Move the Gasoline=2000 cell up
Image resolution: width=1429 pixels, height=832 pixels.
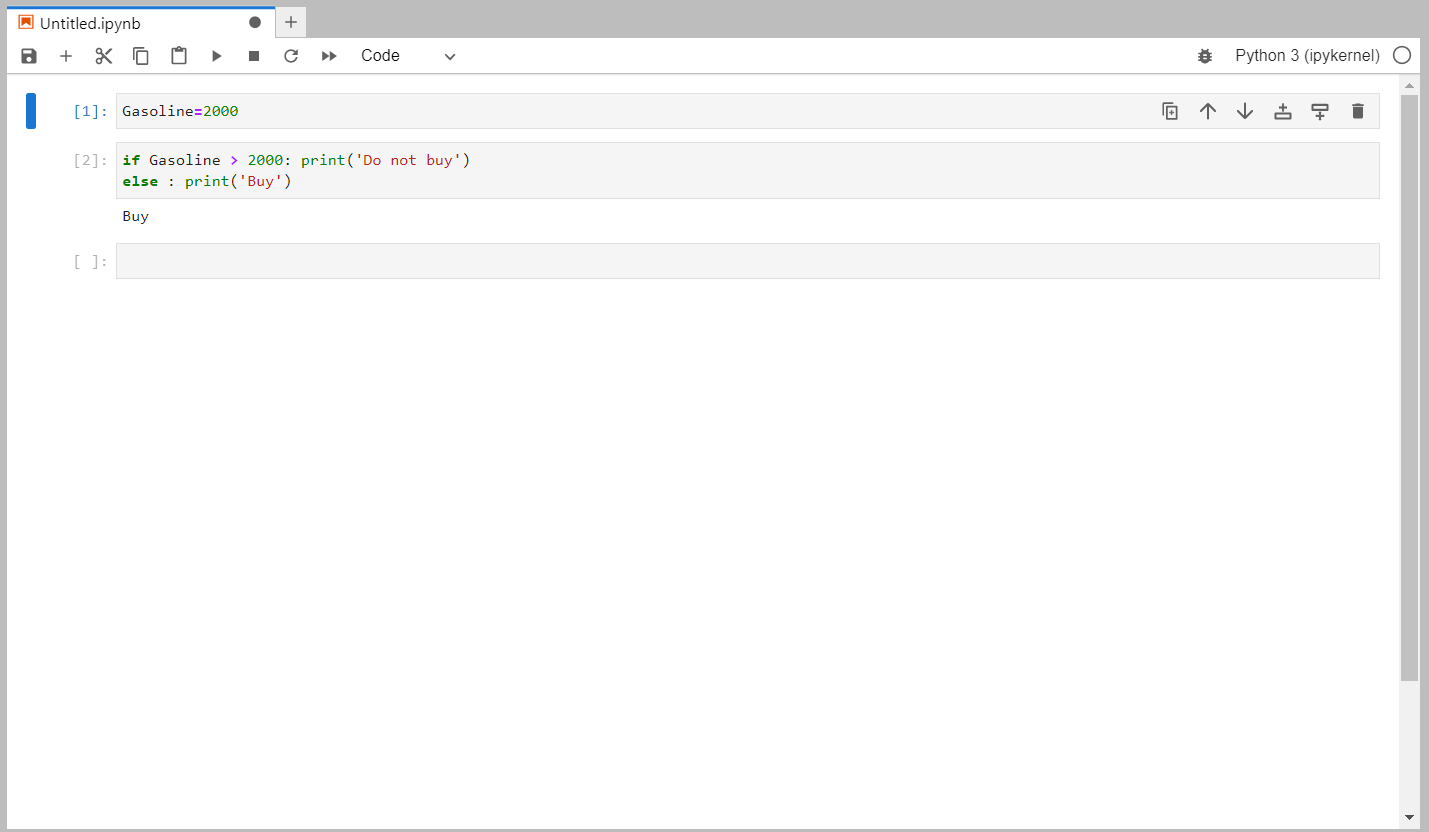coord(1207,111)
